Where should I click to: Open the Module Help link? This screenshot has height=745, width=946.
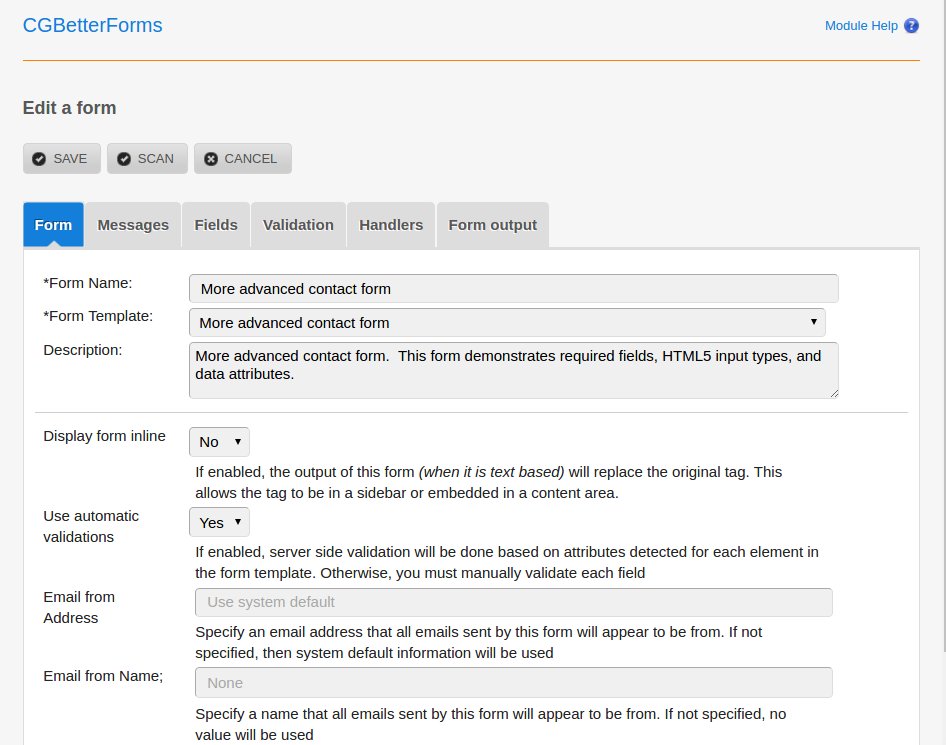click(x=861, y=25)
